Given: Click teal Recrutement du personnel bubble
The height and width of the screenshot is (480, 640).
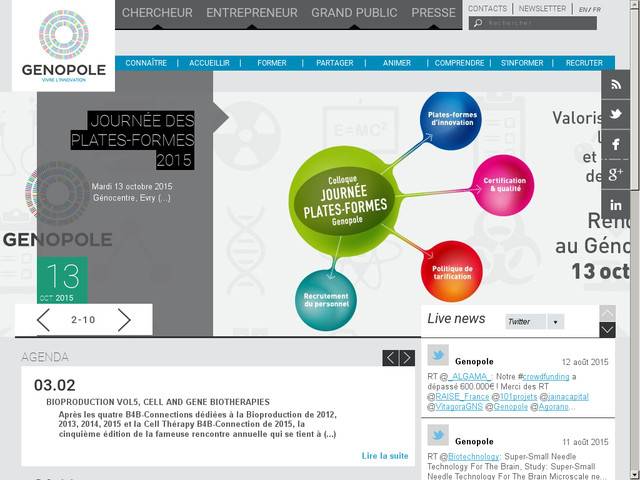Looking at the screenshot, I should (x=326, y=300).
